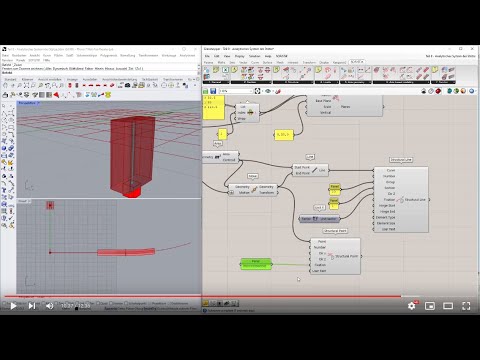Open the canvas zoom percentage dropdown
Viewport: 480px width, 360px height.
[x=236, y=91]
